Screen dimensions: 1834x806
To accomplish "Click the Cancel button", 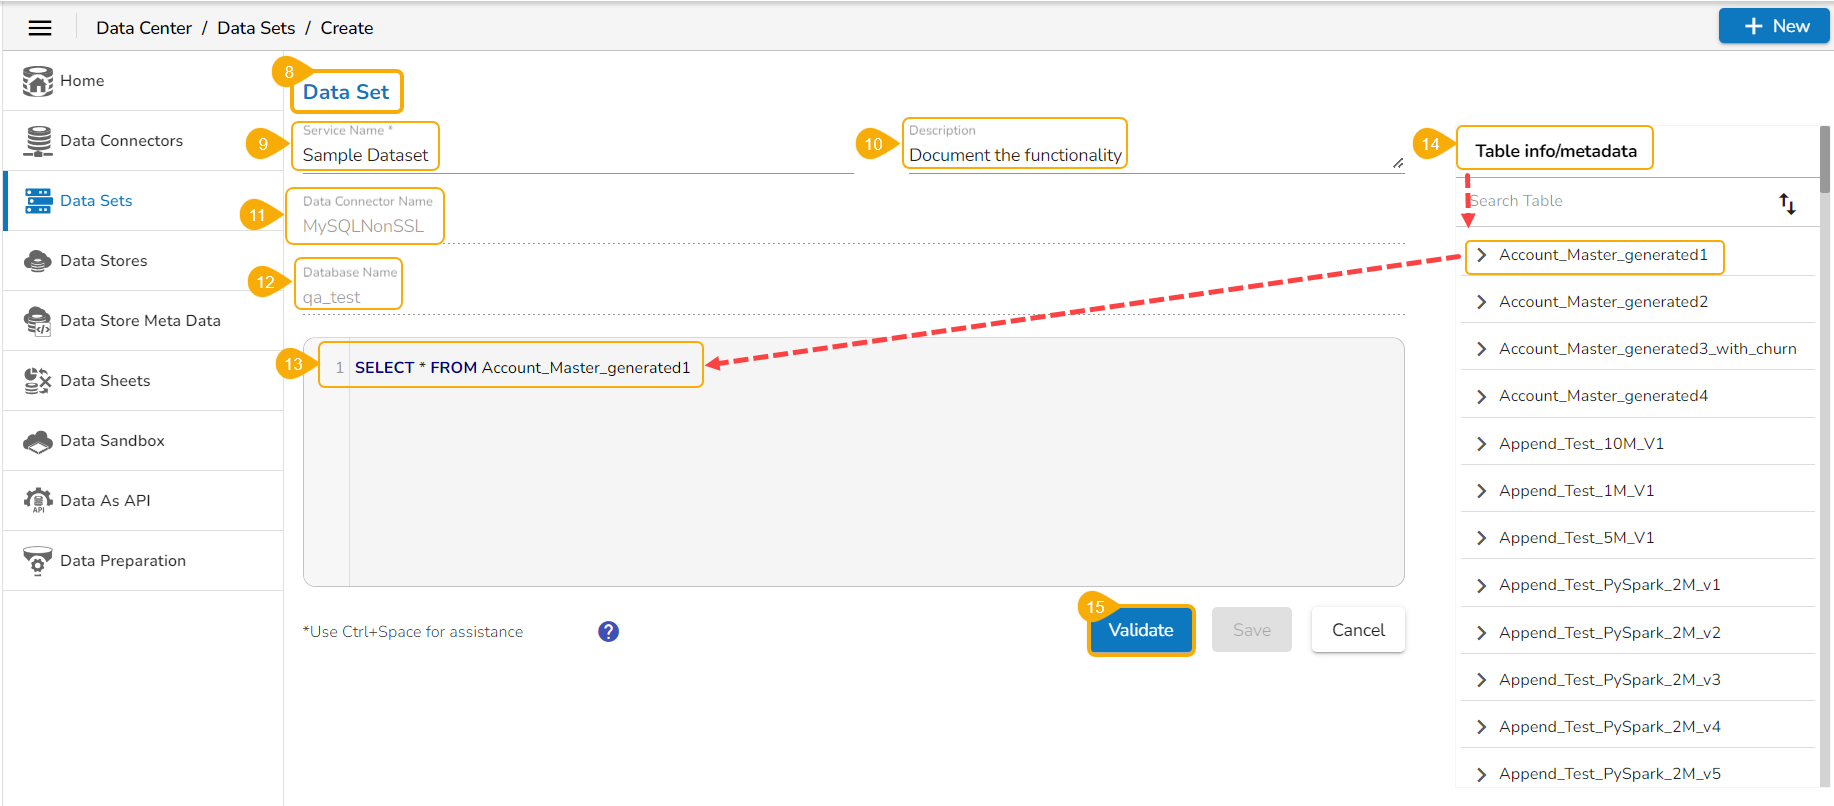I will [1358, 630].
